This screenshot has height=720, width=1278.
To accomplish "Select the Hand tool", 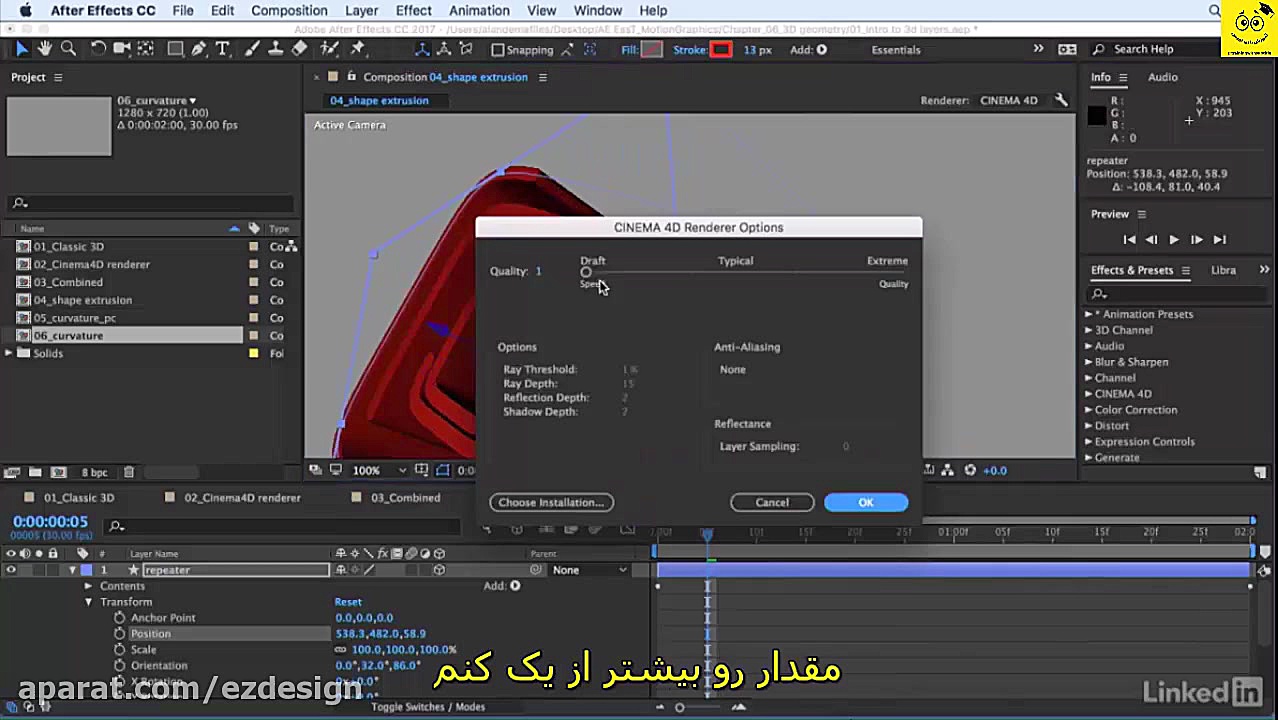I will tap(44, 48).
